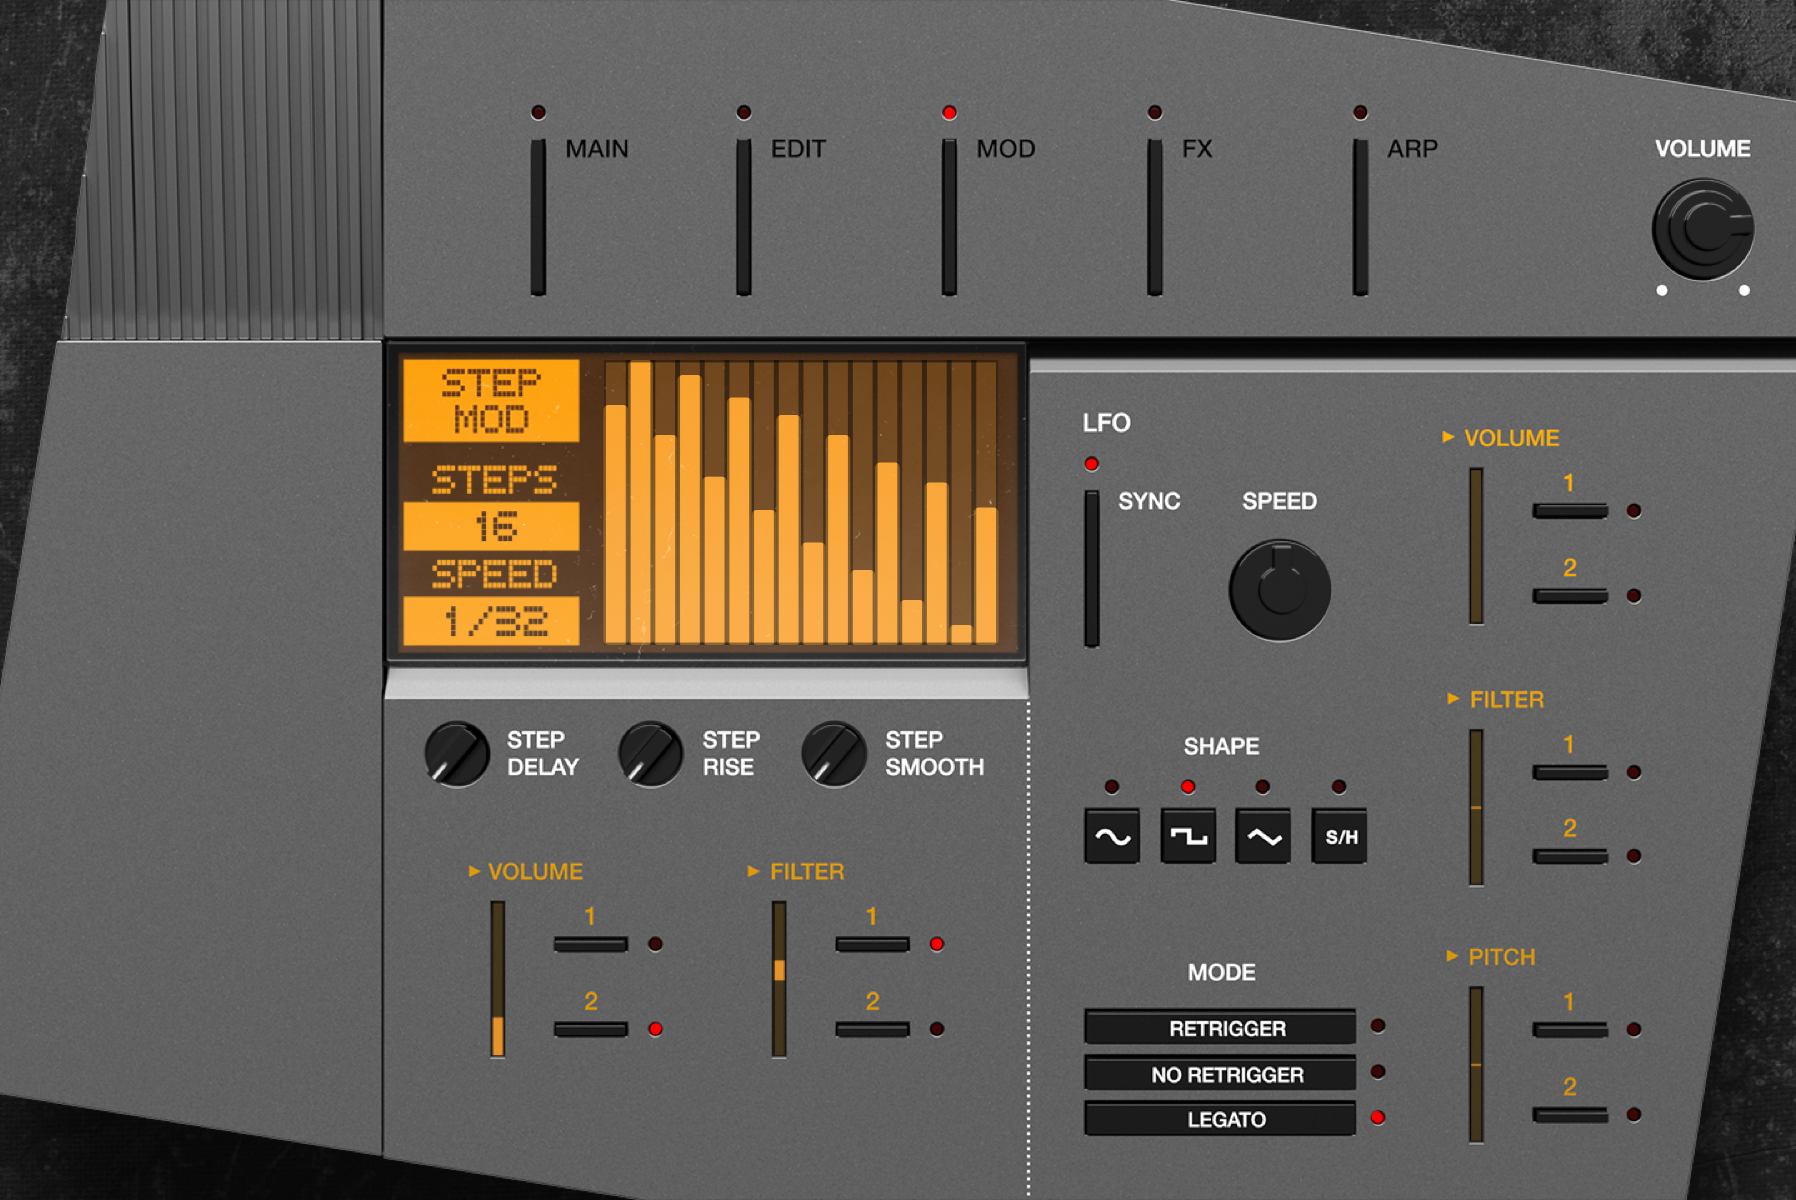Expand the PITCH section
The width and height of the screenshot is (1796, 1200).
1494,957
